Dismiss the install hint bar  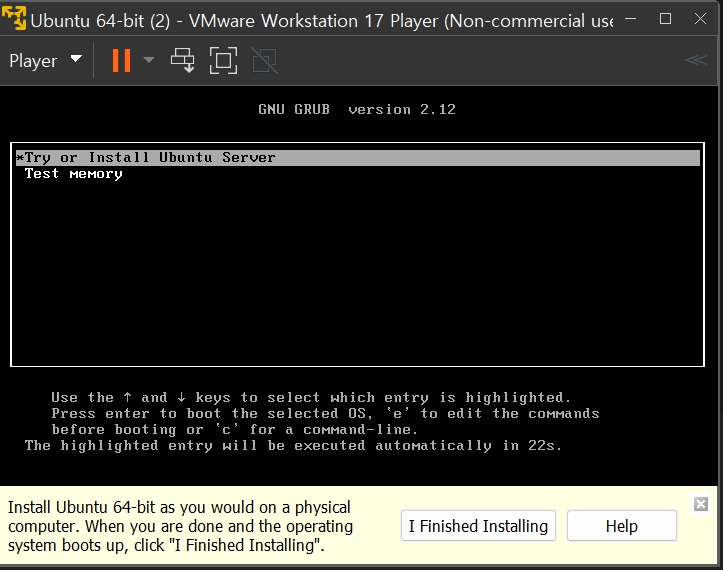[x=701, y=504]
